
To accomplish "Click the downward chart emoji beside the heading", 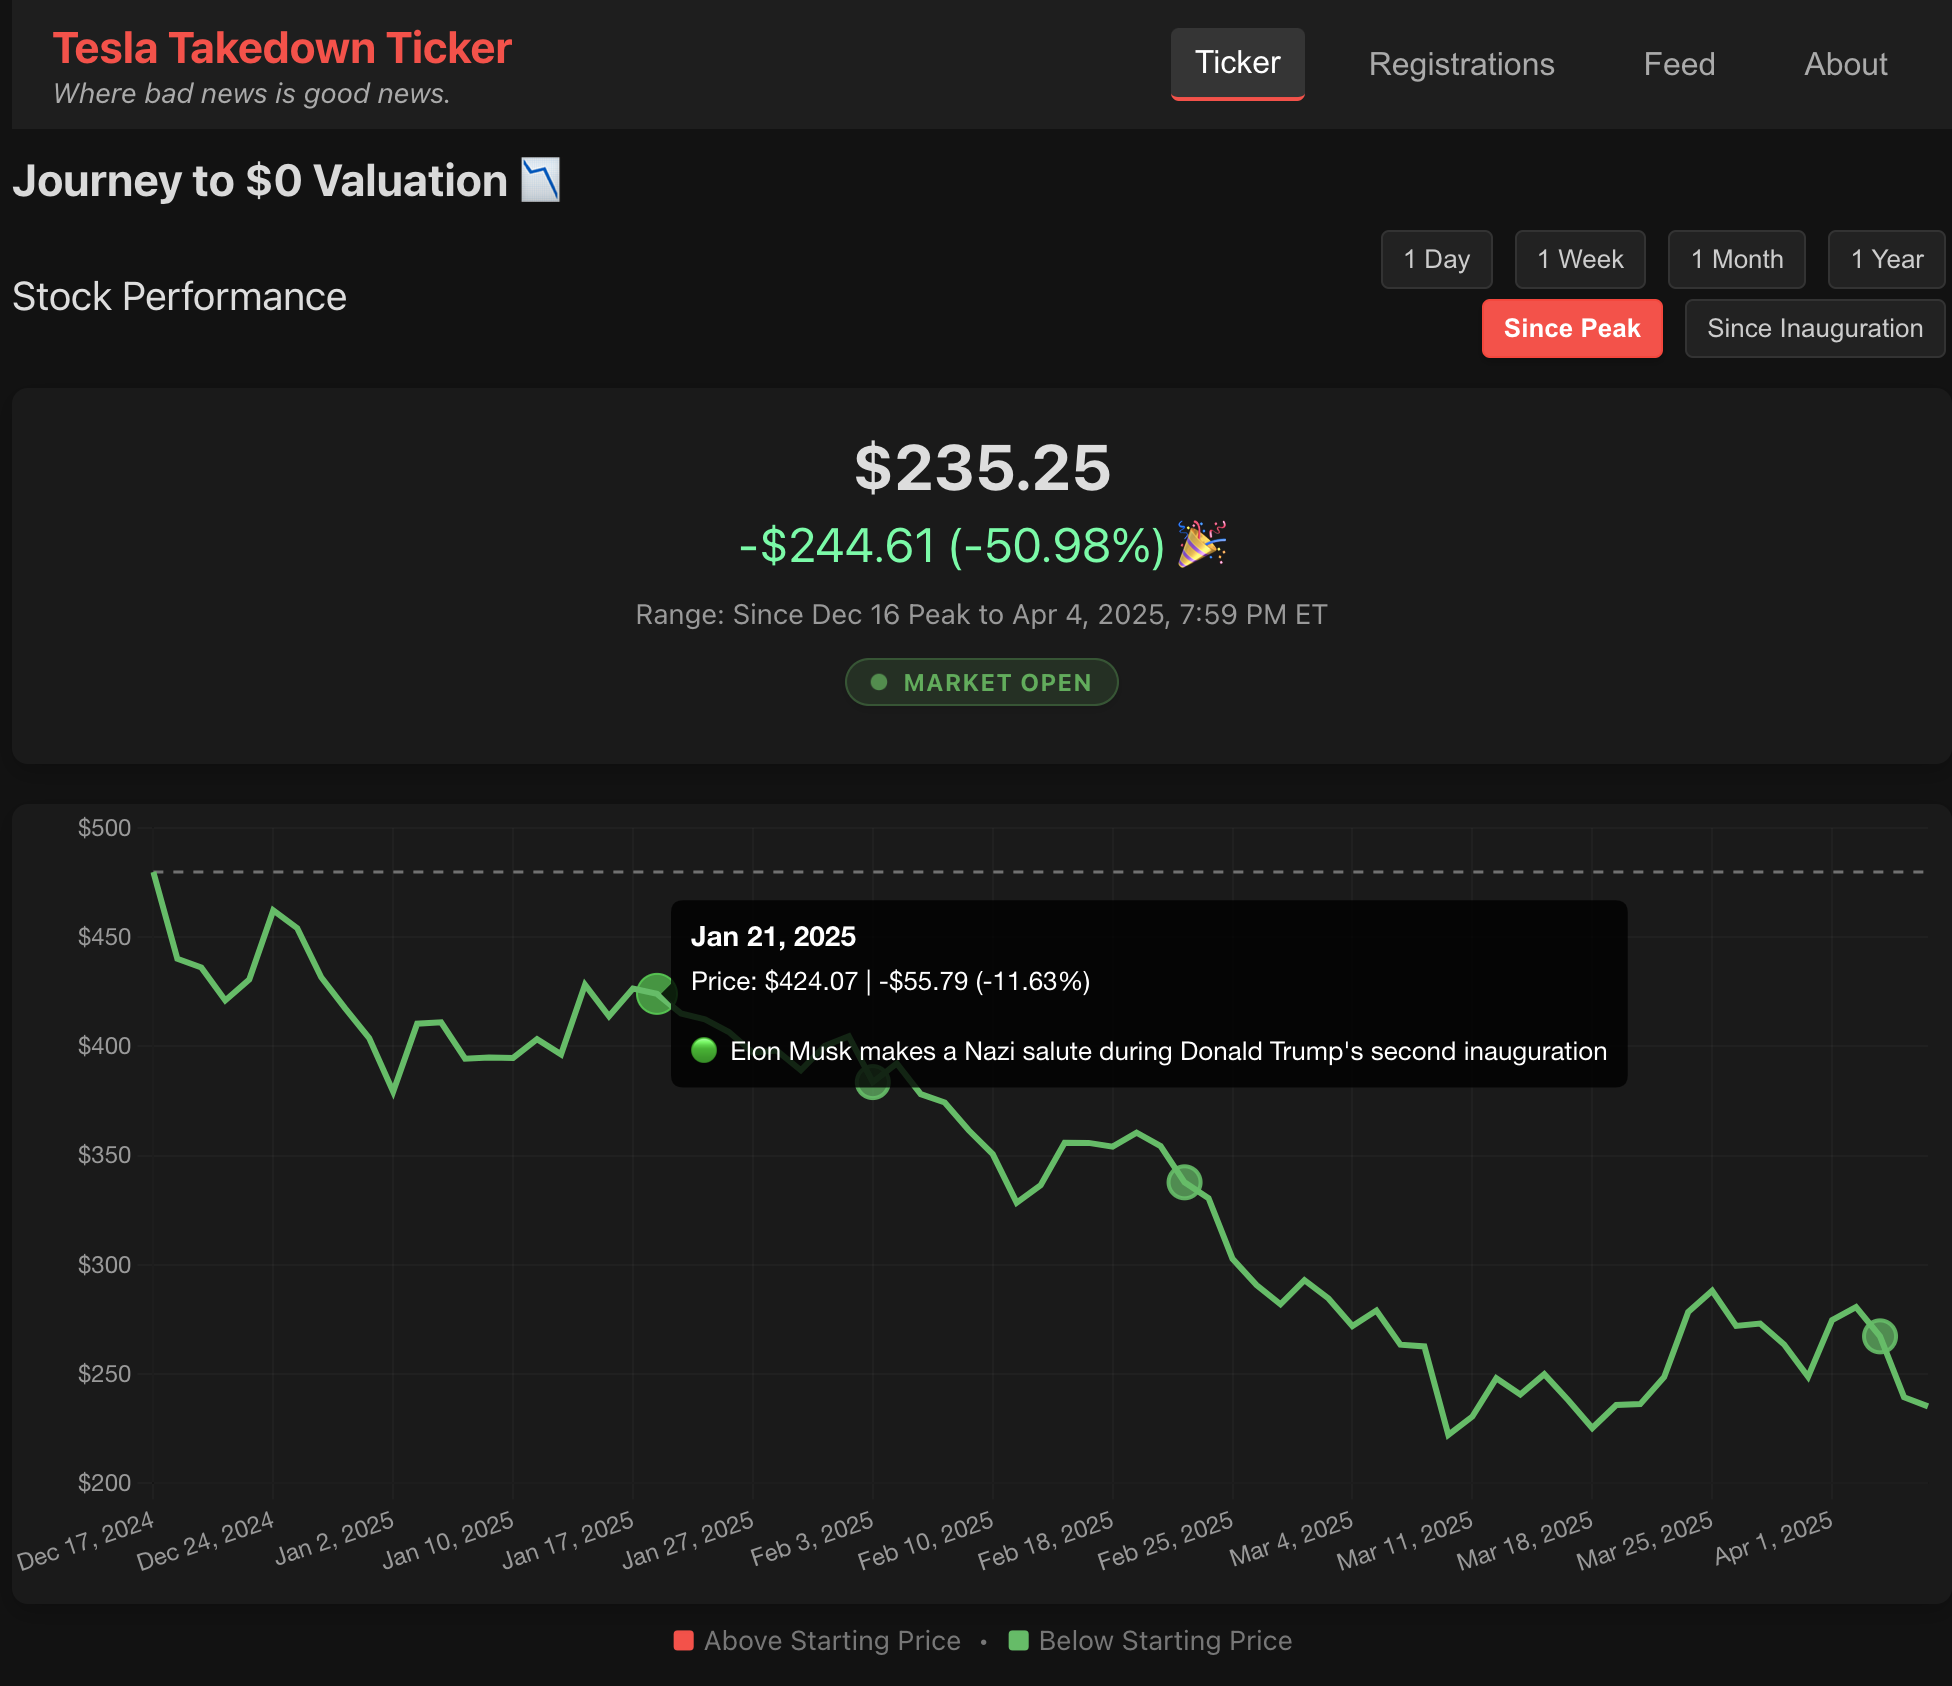I will [540, 180].
